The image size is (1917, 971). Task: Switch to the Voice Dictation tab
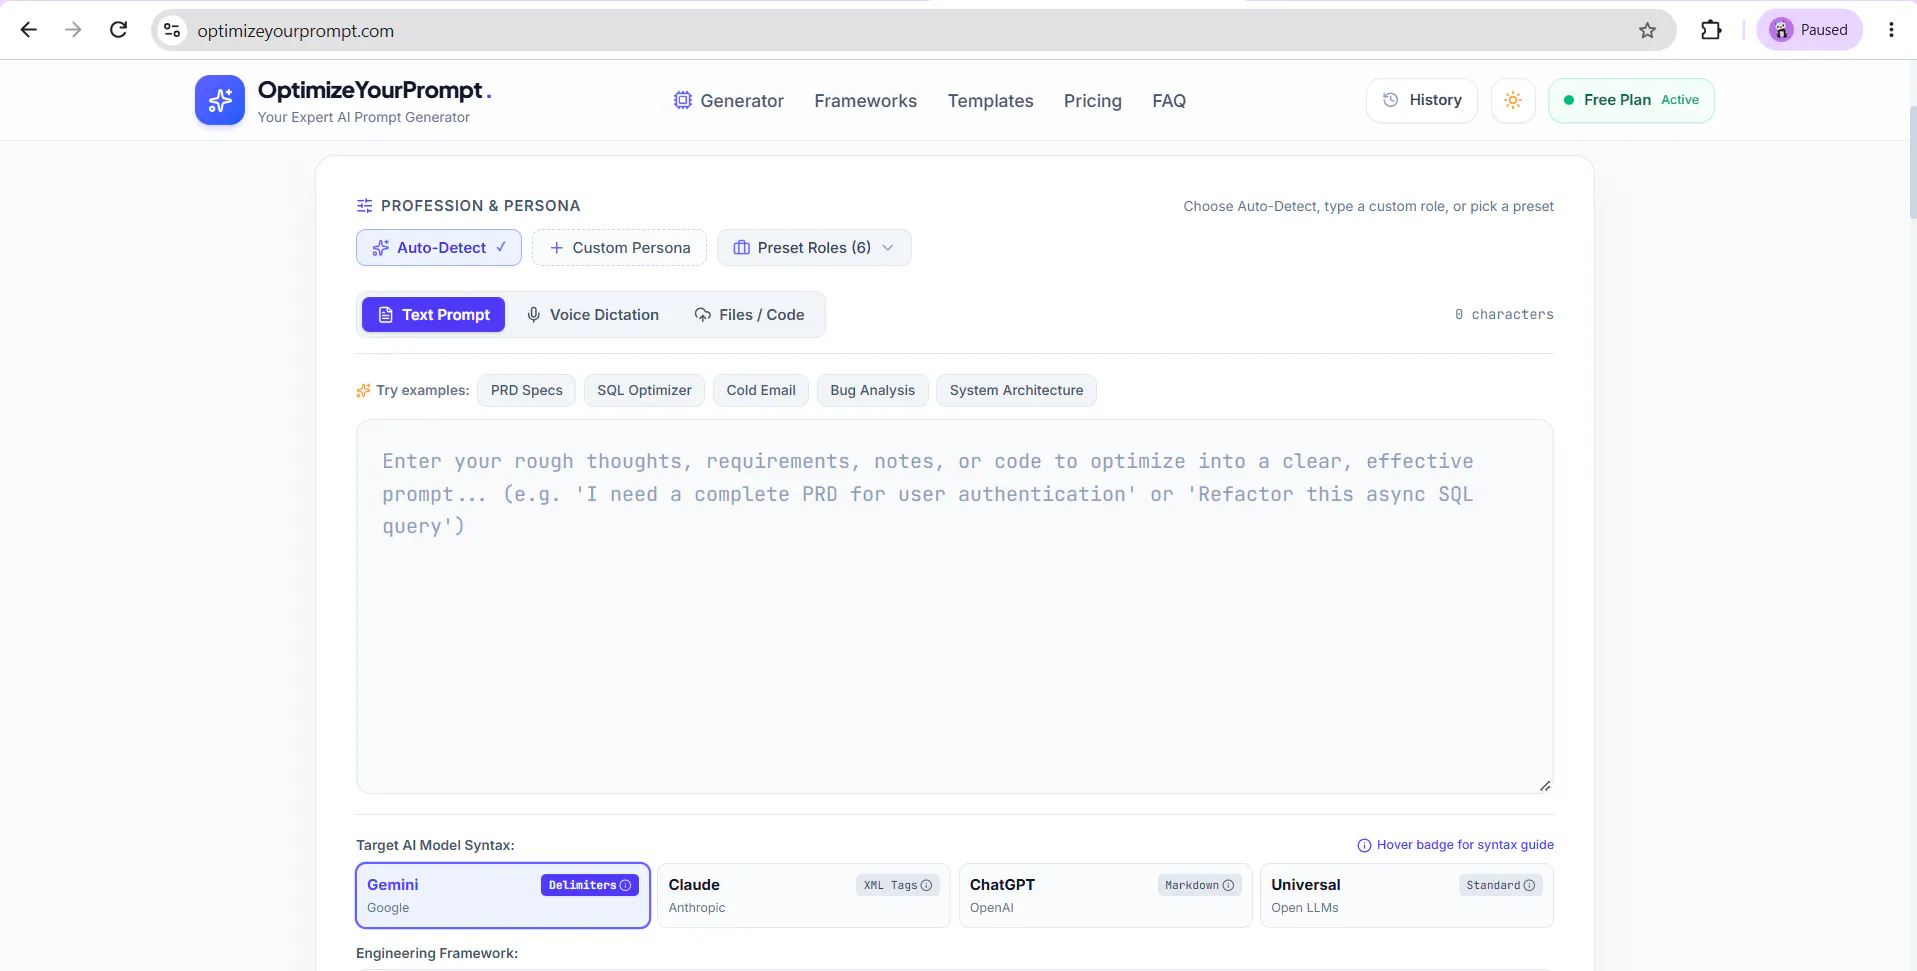coord(592,315)
